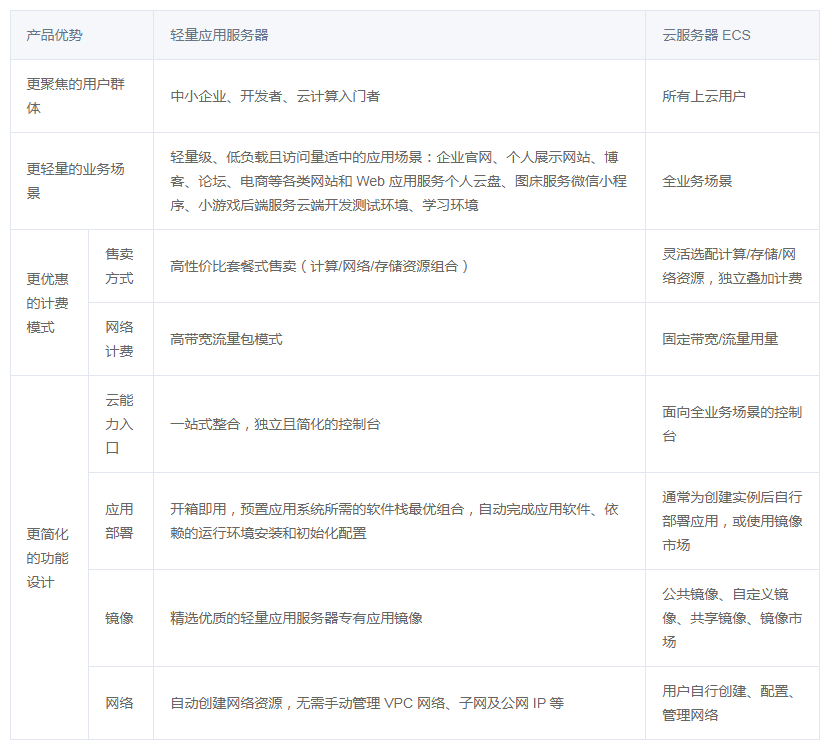Select the "镜像" sub-row label
Image resolution: width=826 pixels, height=743 pixels.
121,618
